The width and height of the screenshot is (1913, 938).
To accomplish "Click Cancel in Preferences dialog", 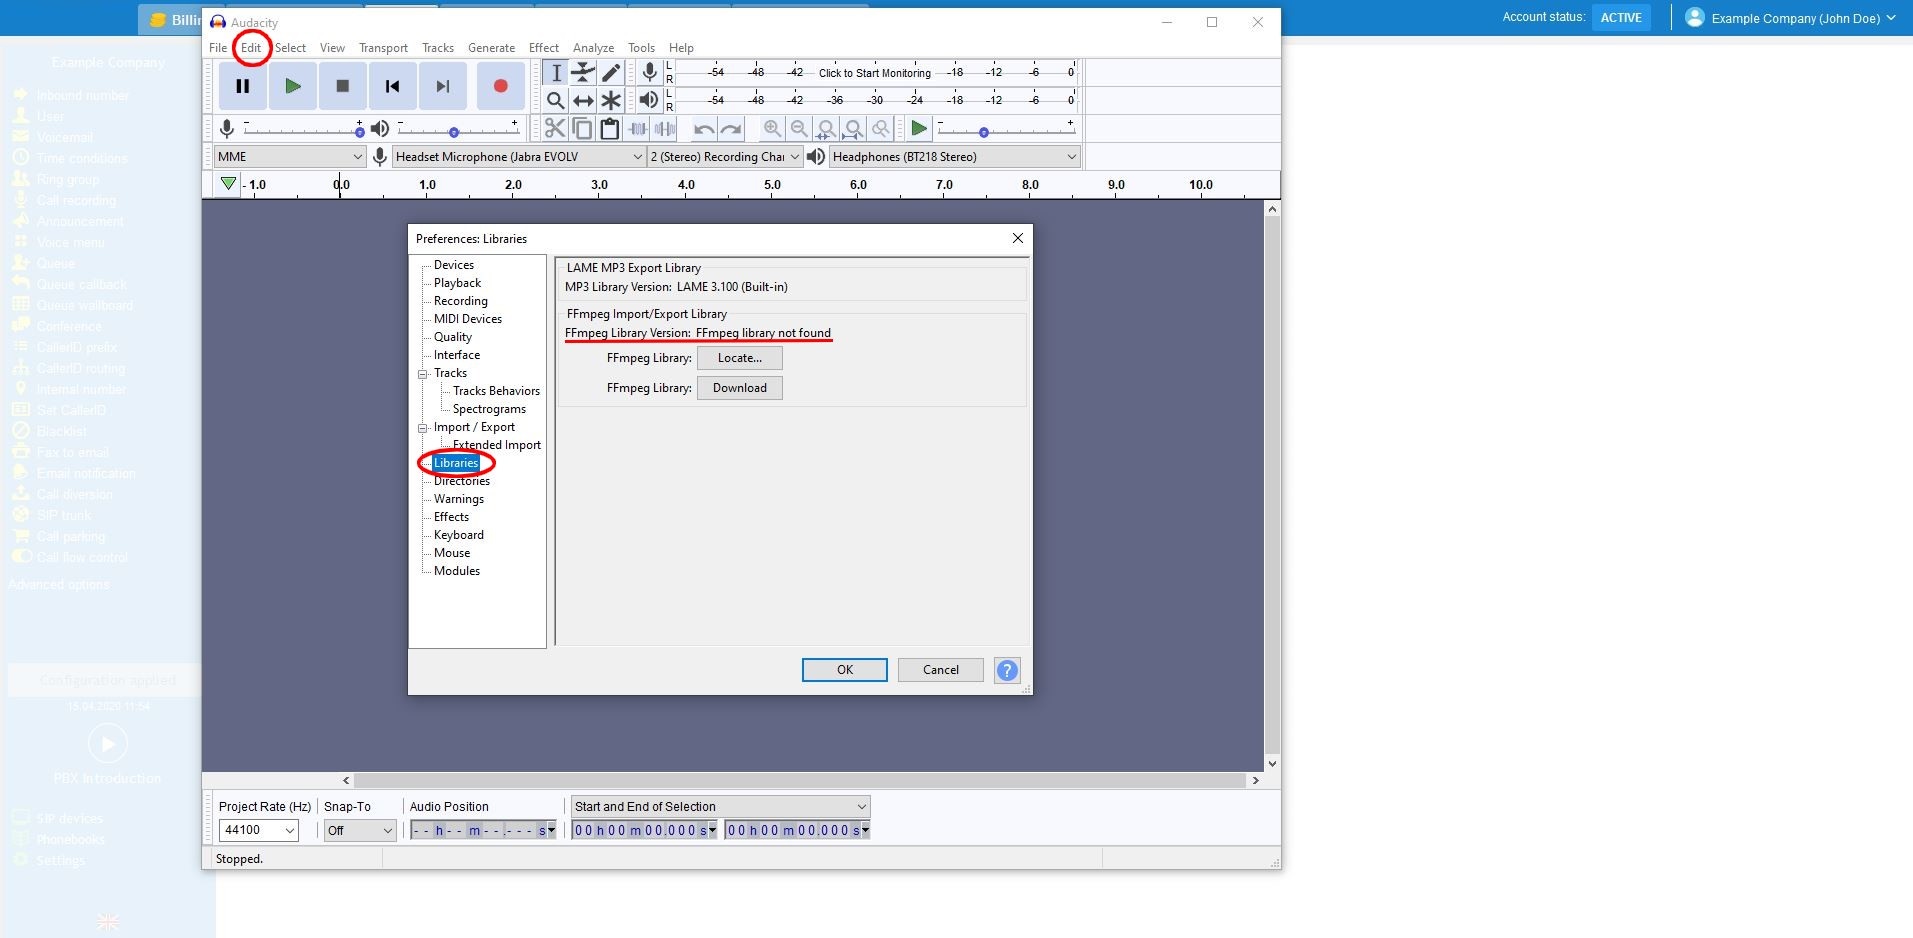I will (941, 670).
